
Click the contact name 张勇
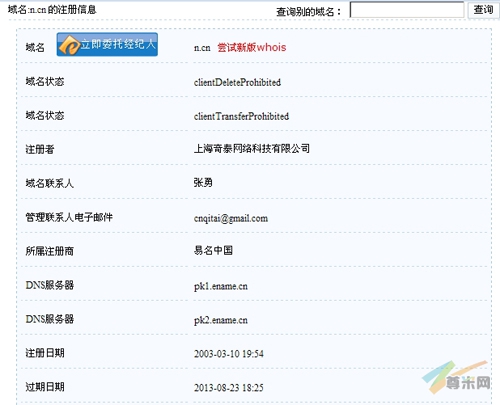(x=203, y=183)
